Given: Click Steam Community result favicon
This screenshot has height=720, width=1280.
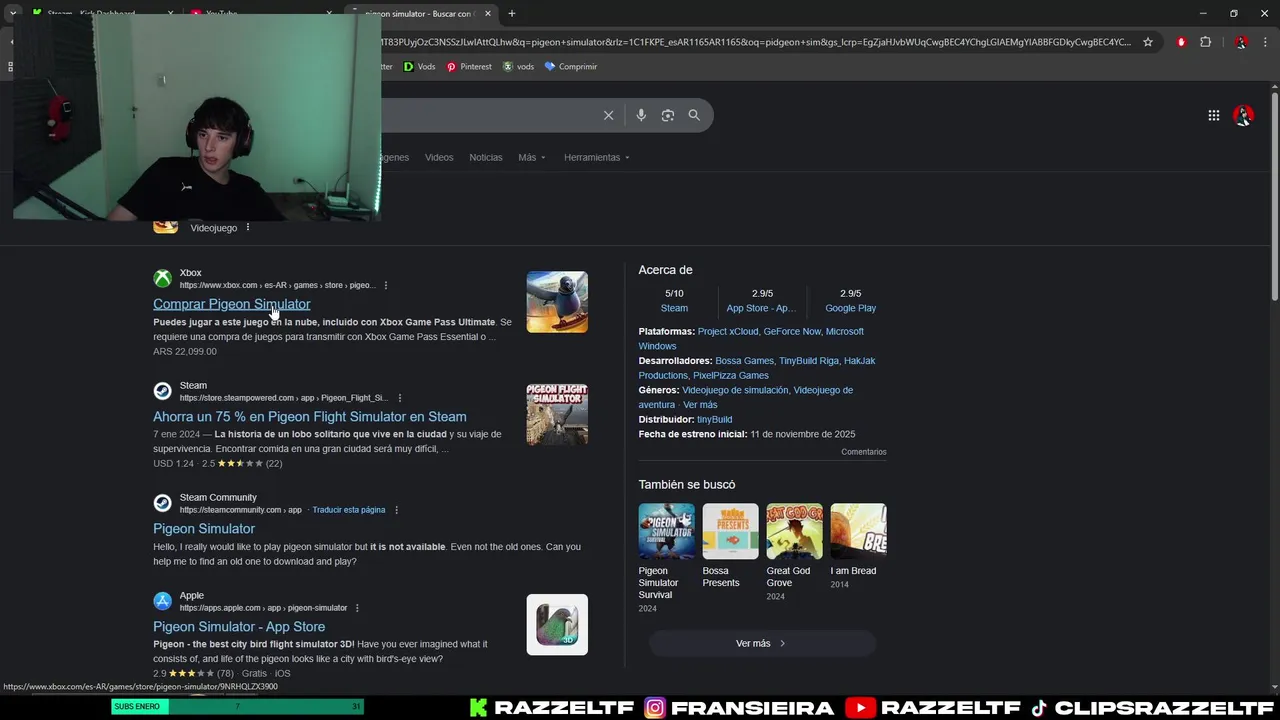Looking at the screenshot, I should click(162, 503).
